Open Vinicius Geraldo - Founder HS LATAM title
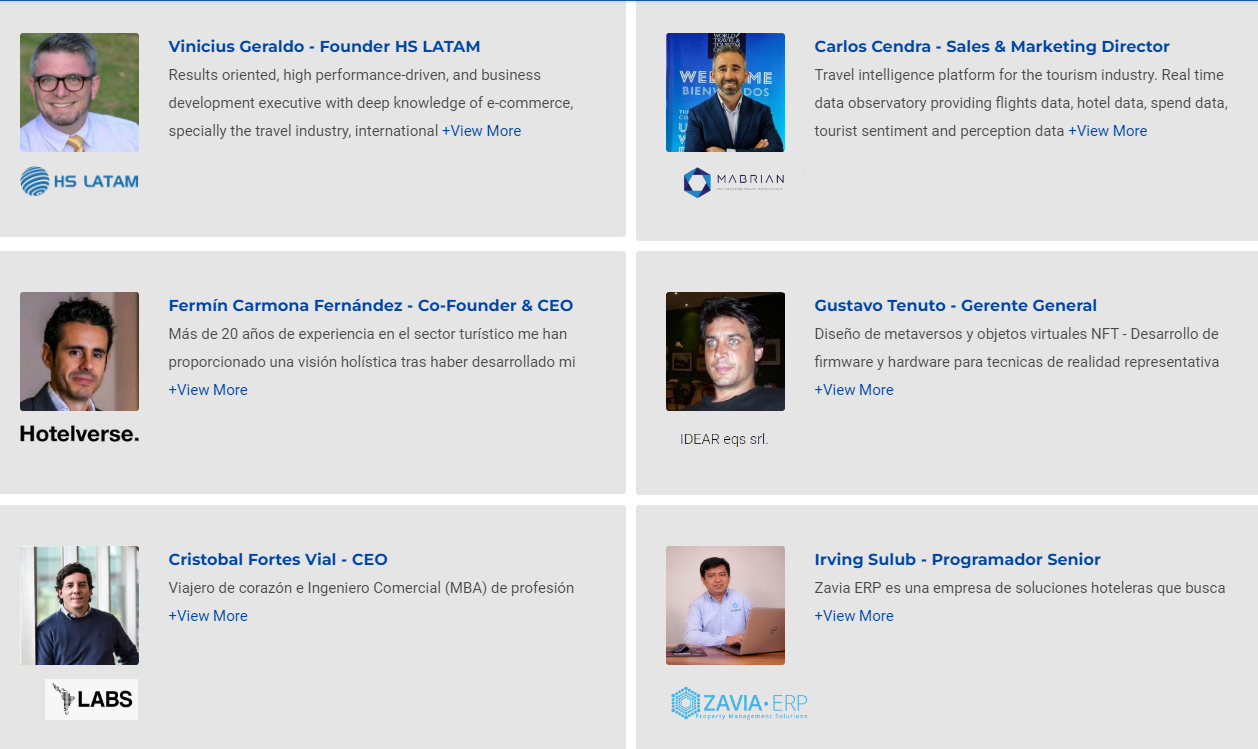This screenshot has height=749, width=1258. (x=324, y=46)
